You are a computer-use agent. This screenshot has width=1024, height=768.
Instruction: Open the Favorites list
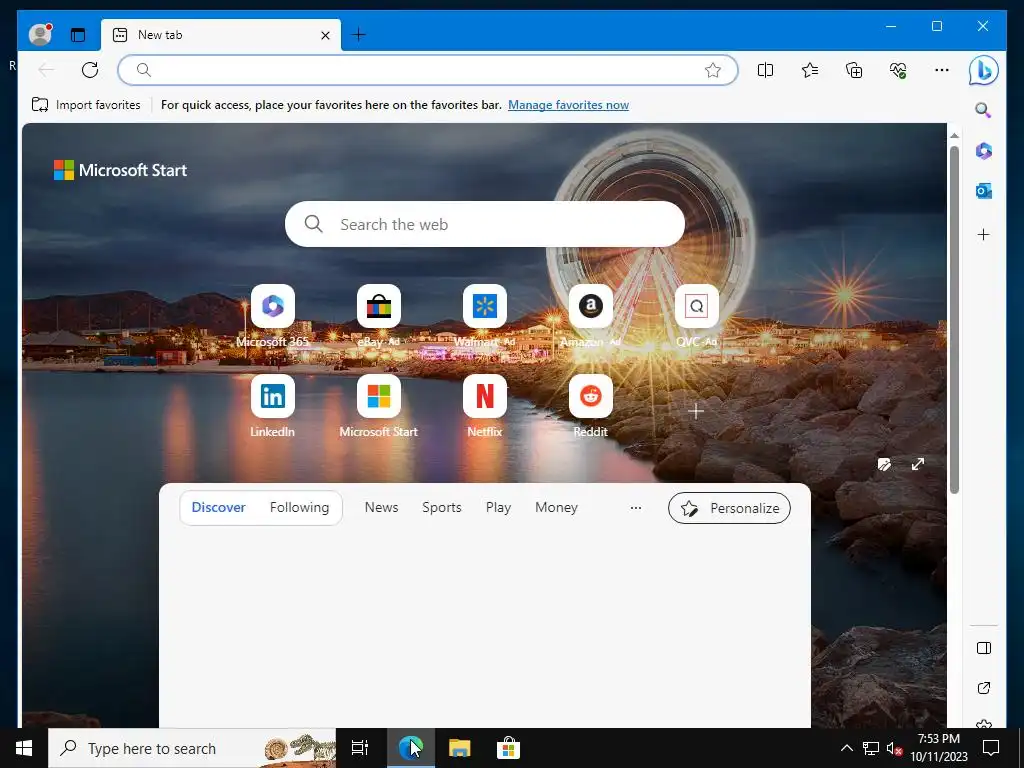pyautogui.click(x=810, y=70)
